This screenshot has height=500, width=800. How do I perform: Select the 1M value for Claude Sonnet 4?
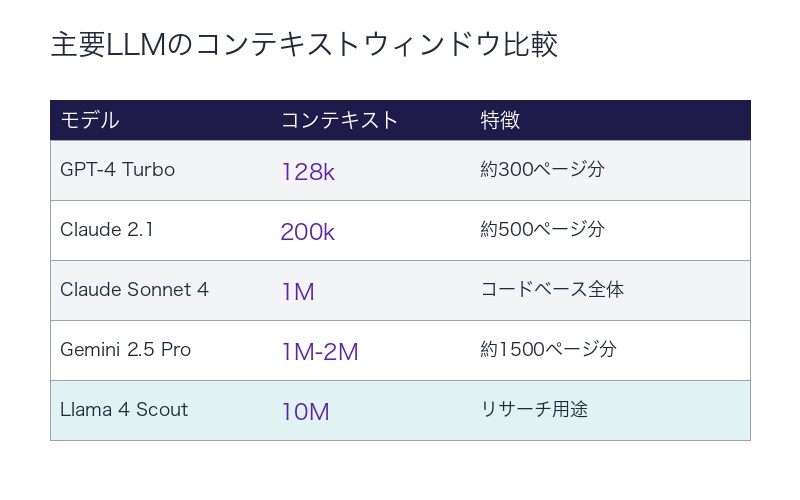(298, 292)
